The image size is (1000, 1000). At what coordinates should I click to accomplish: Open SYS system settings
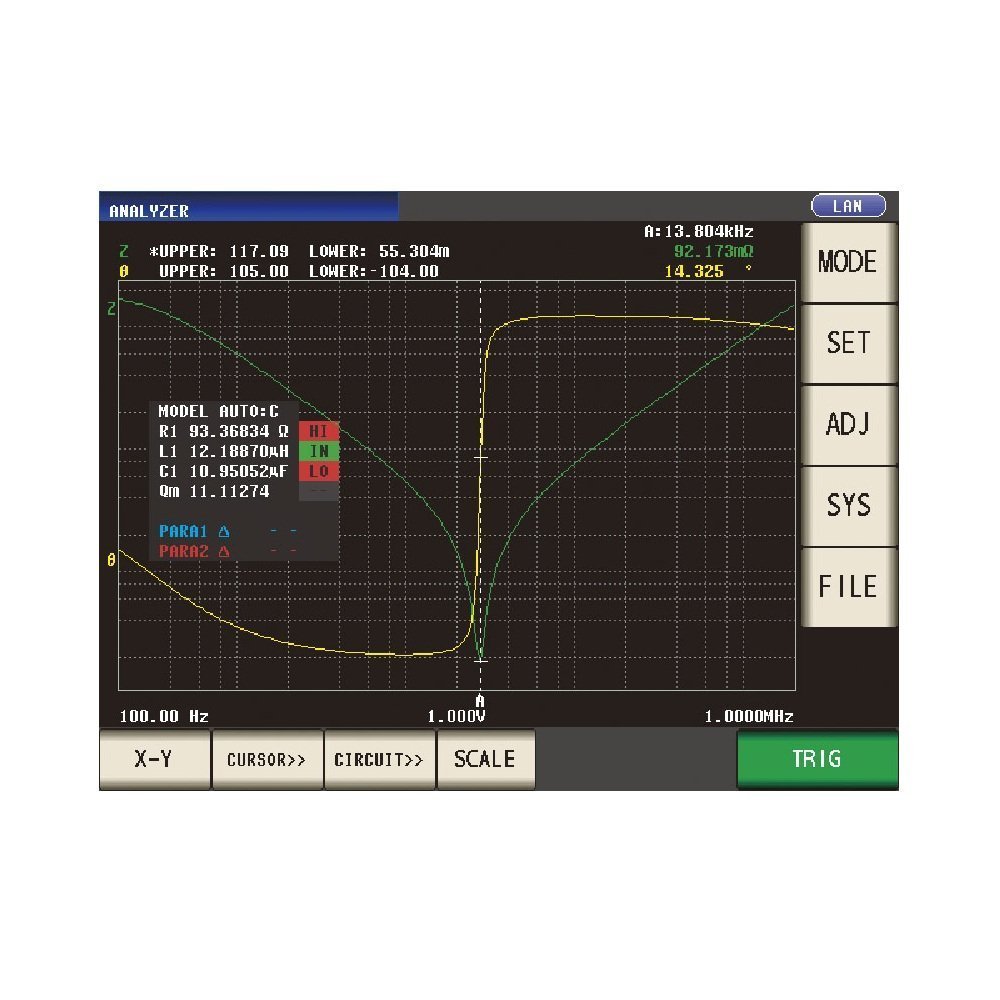point(848,505)
